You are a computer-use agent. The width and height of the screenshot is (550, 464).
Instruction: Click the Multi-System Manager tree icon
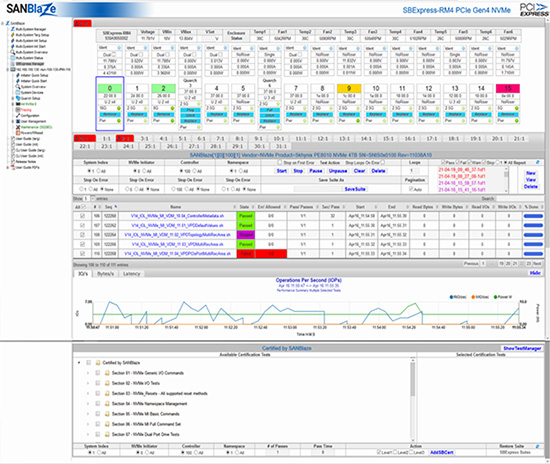point(13,29)
